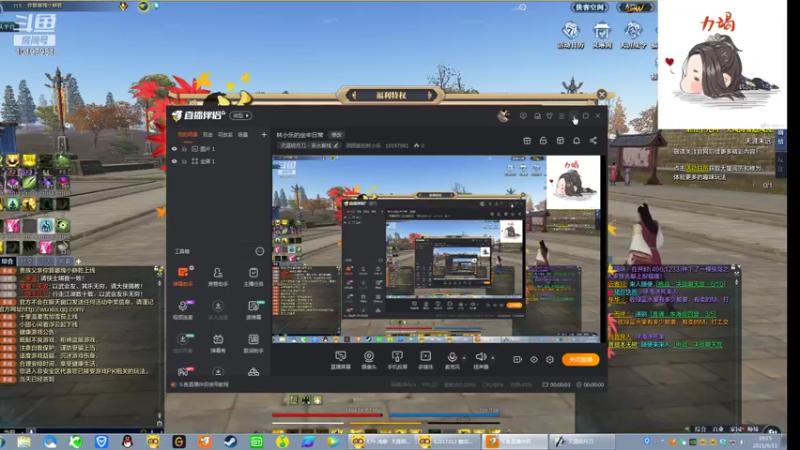Toggle the record button beside preview eye
This screenshot has height=450, width=800.
(517, 360)
